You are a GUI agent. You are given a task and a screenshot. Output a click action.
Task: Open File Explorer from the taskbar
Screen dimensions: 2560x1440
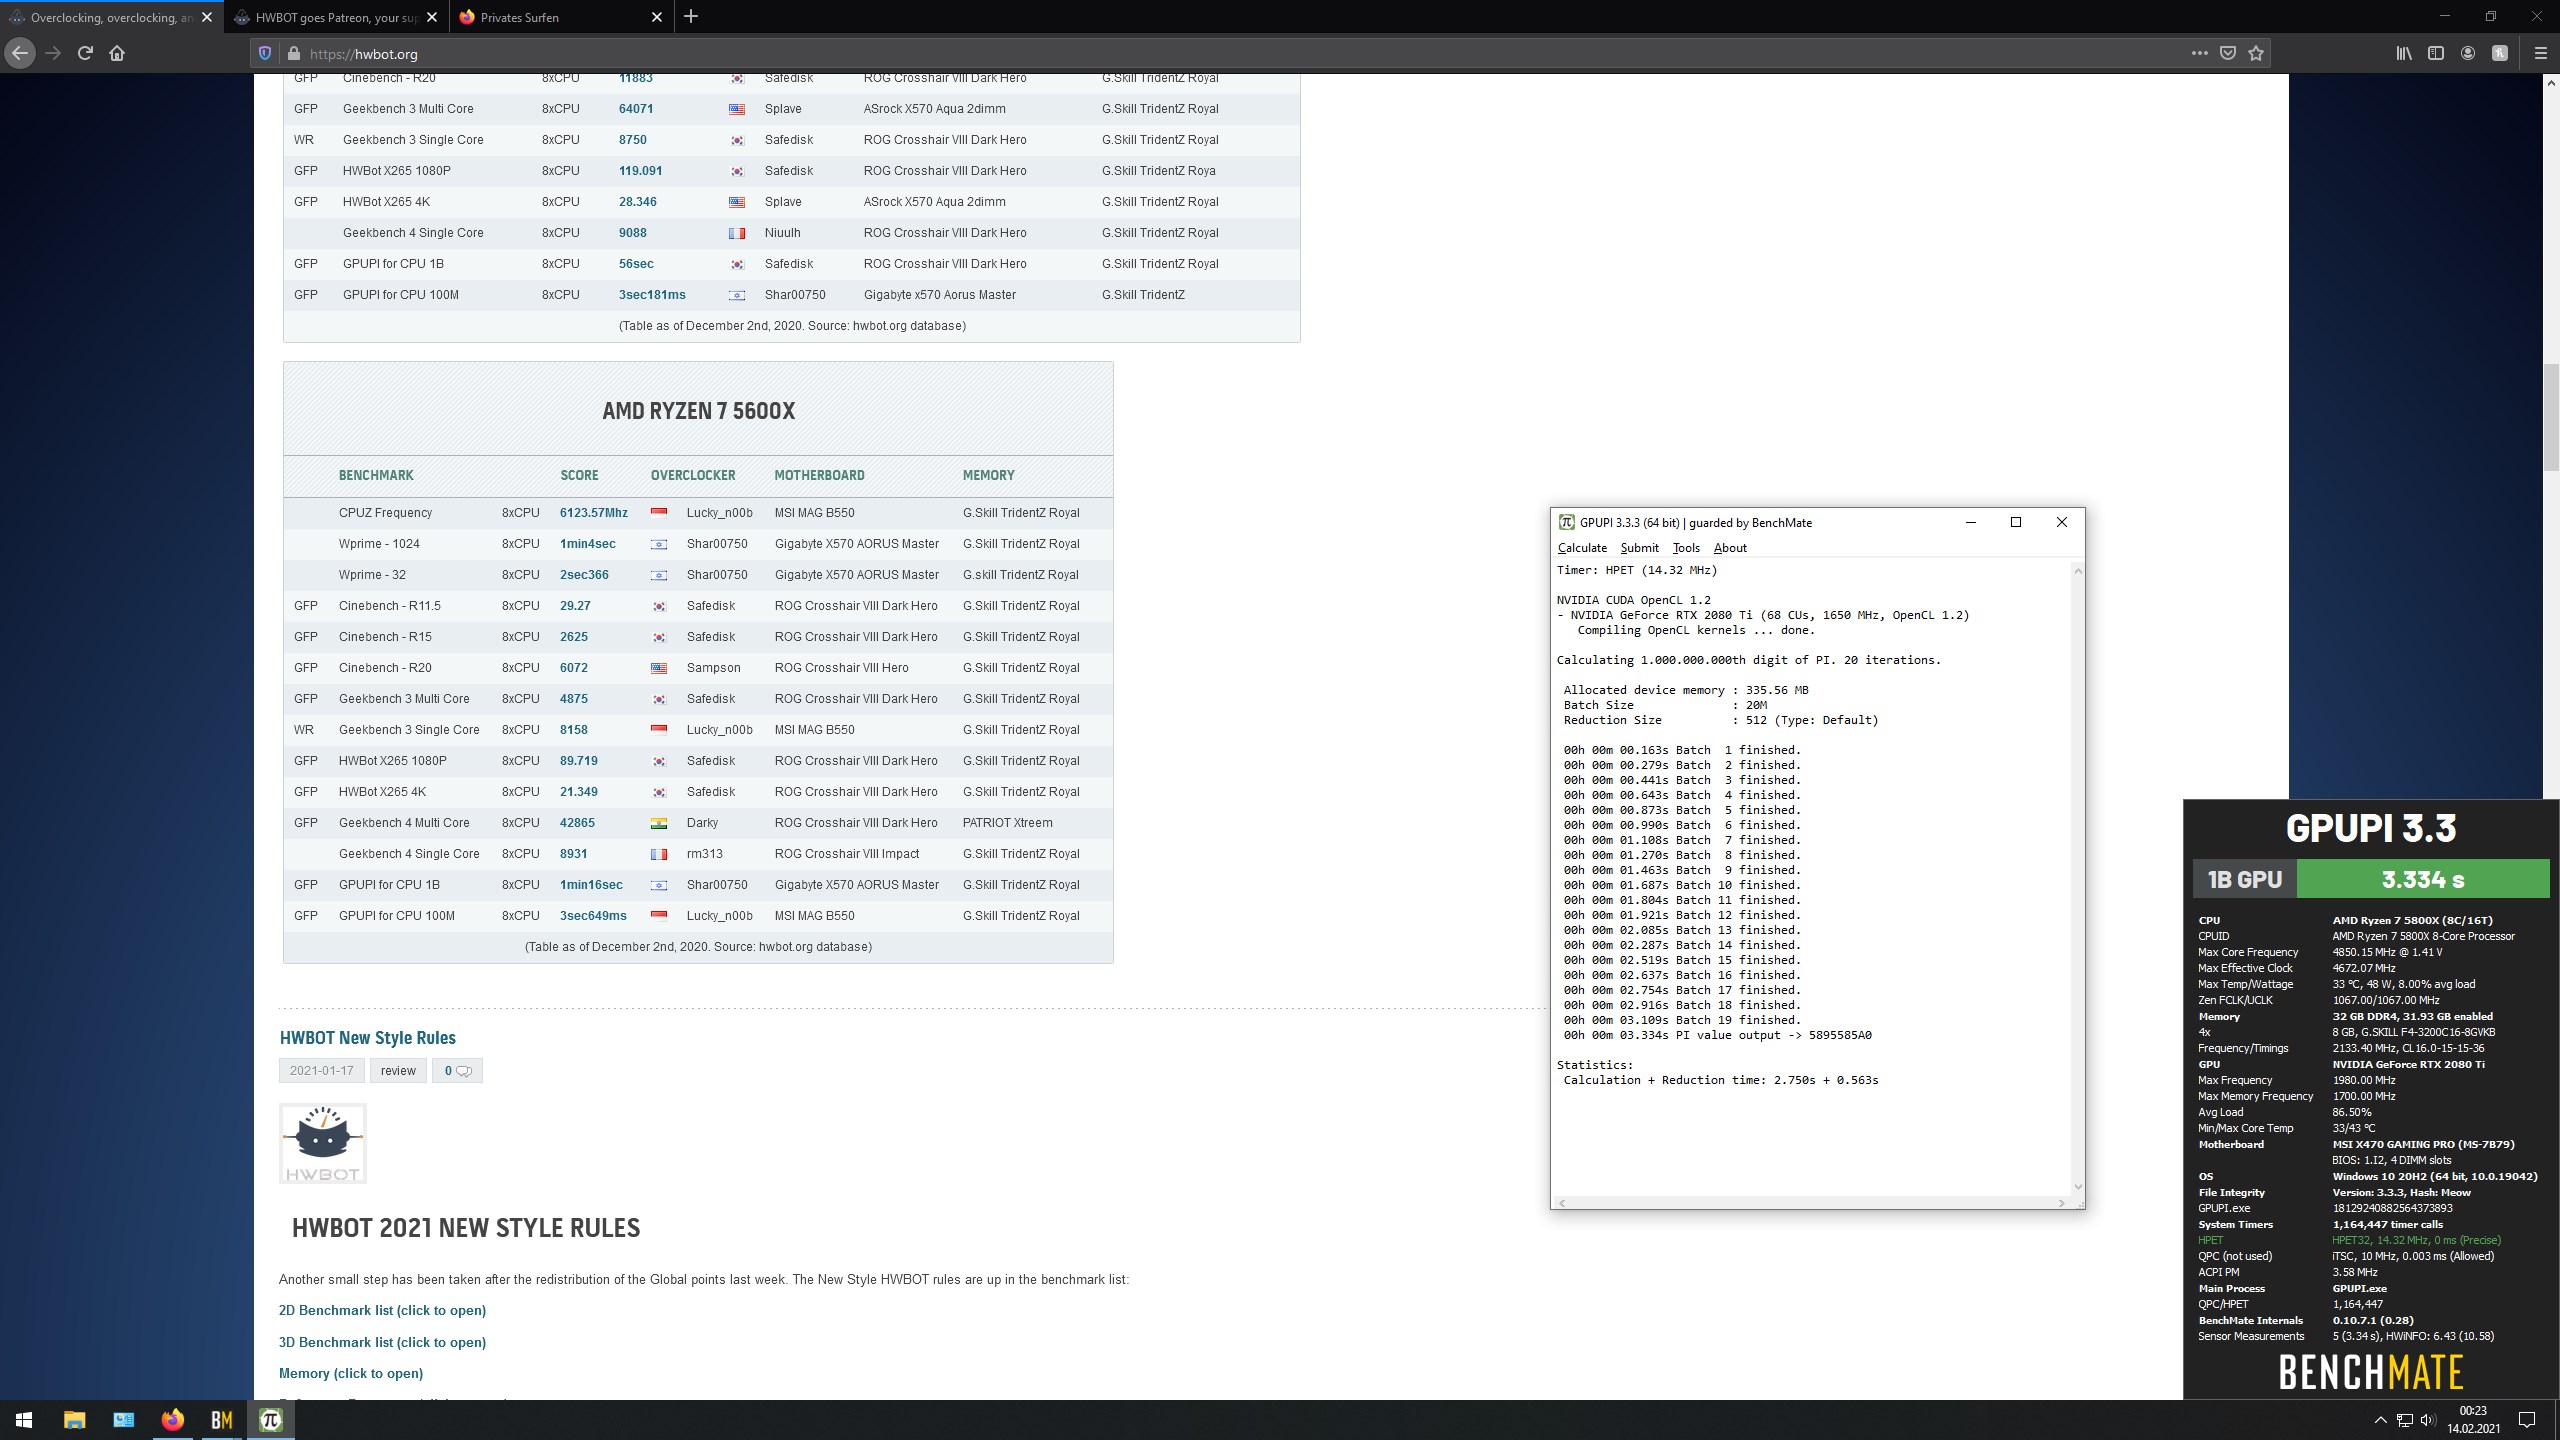74,1420
